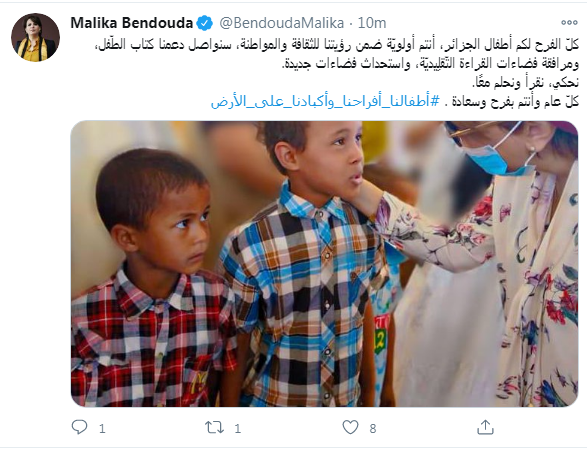Click the first line of Arabic tweet text

pyautogui.click(x=336, y=45)
